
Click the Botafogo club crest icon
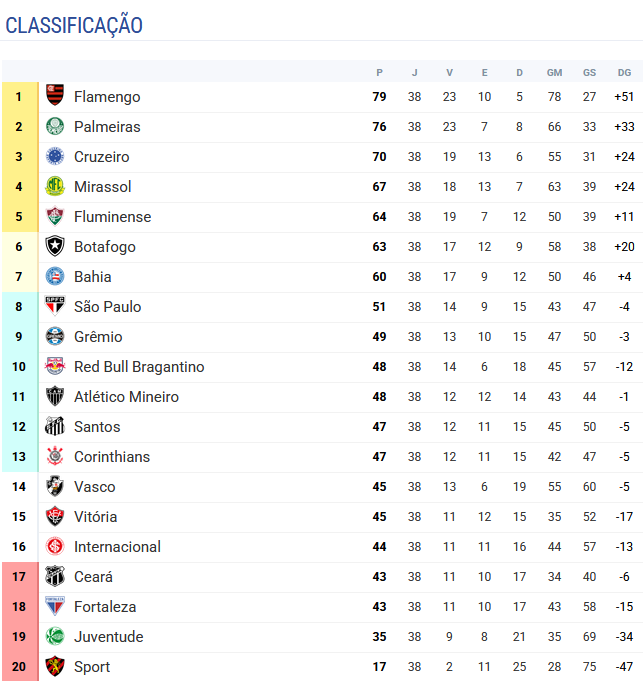pyautogui.click(x=55, y=247)
